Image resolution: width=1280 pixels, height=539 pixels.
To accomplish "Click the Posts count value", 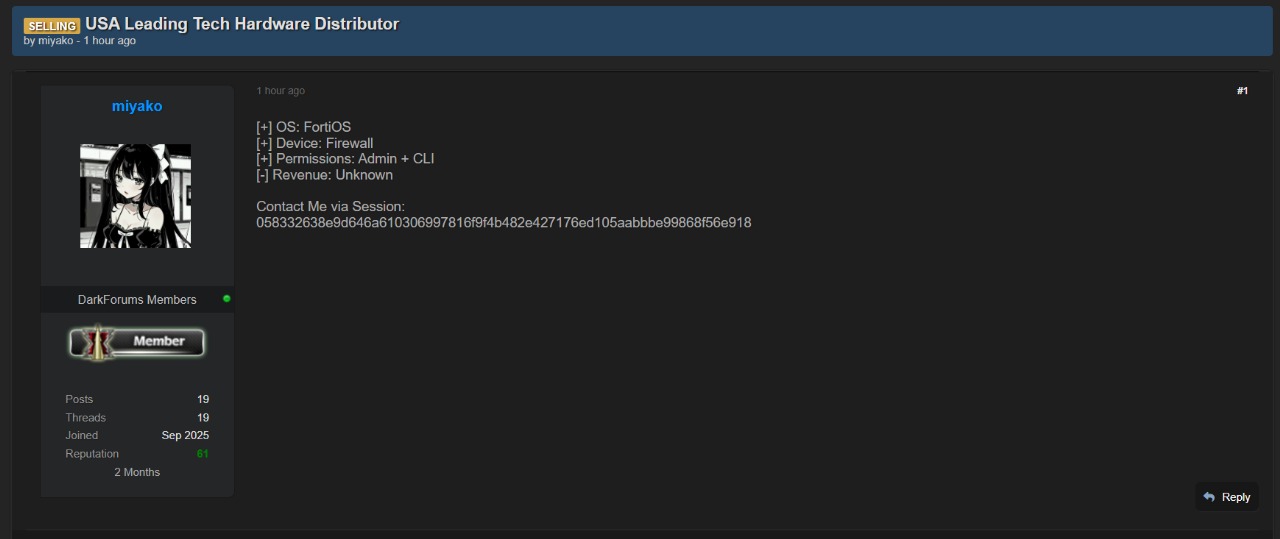I will (203, 399).
